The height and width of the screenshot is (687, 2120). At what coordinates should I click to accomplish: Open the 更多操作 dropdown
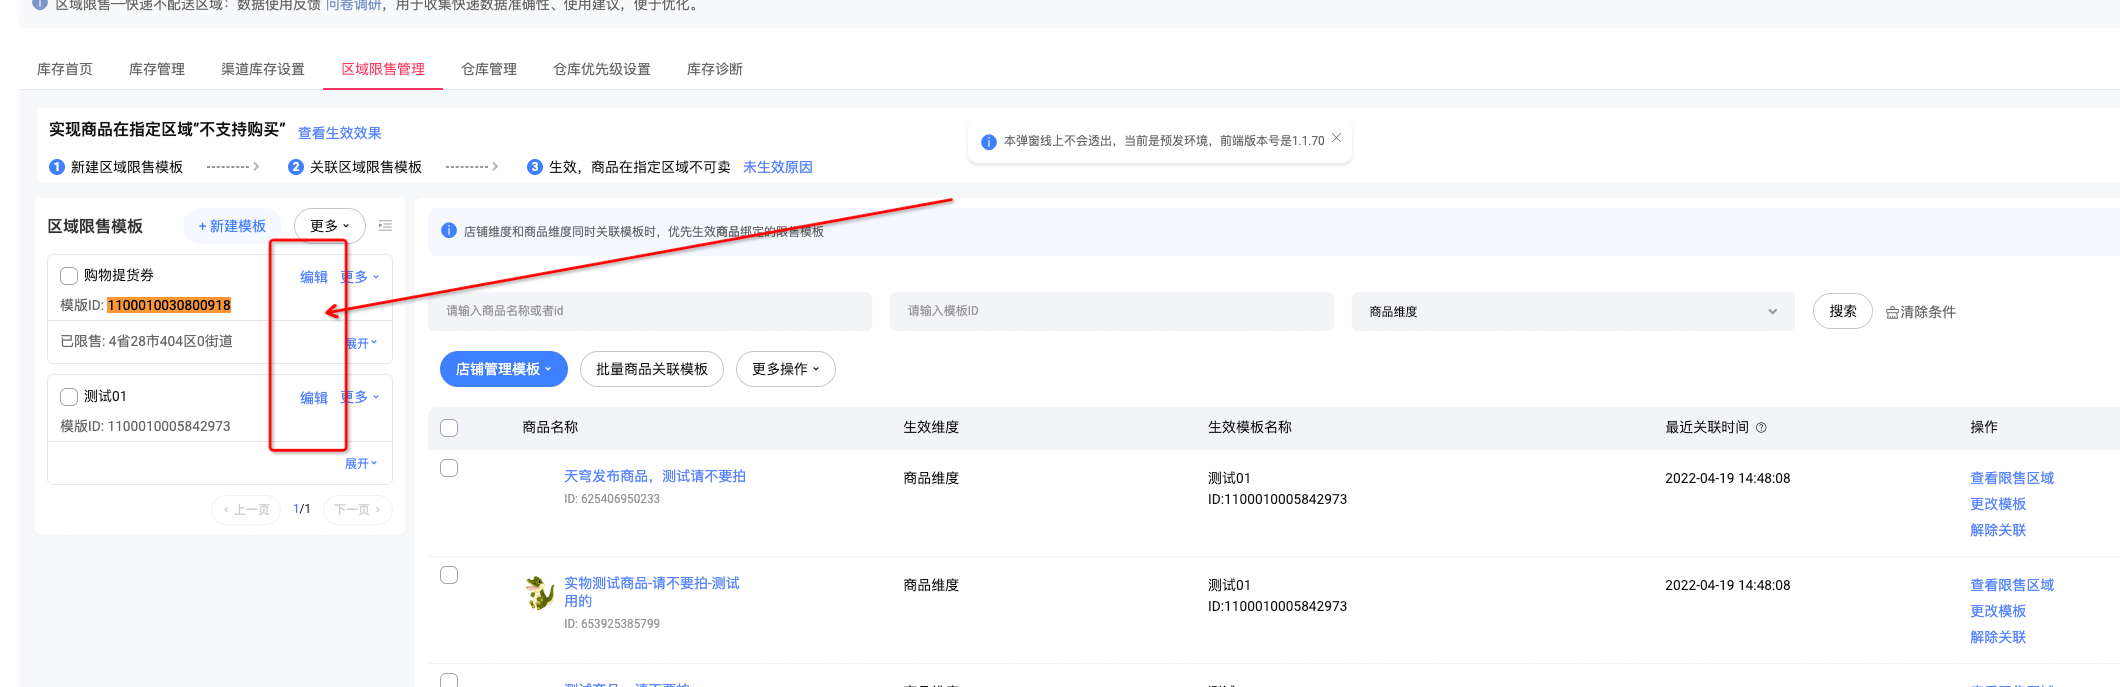786,369
